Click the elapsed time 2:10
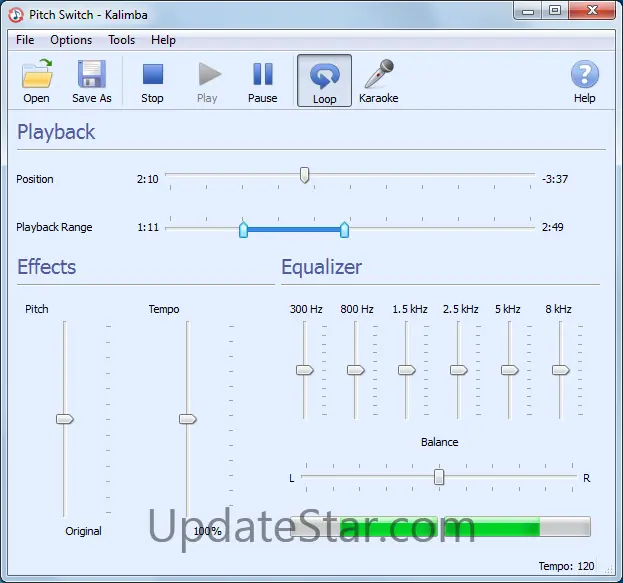Viewport: 623px width, 583px height. pyautogui.click(x=147, y=179)
